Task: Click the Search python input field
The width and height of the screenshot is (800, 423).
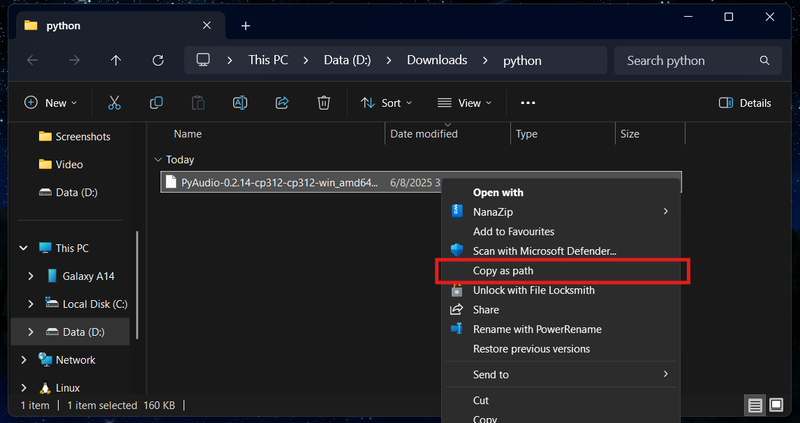Action: pos(690,60)
